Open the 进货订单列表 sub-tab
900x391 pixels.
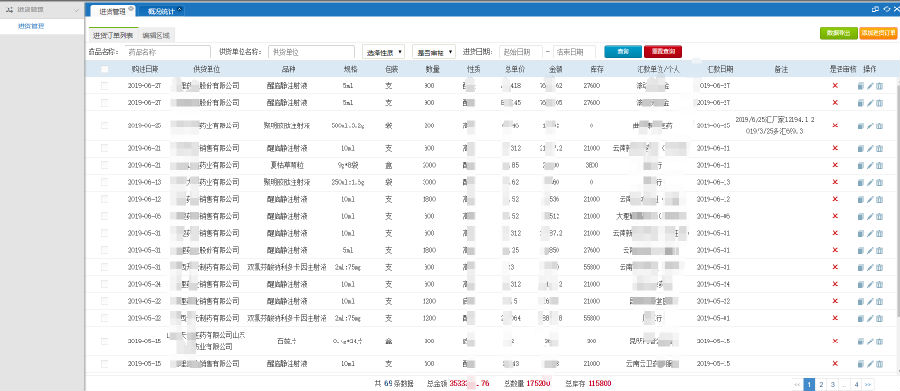tap(113, 36)
